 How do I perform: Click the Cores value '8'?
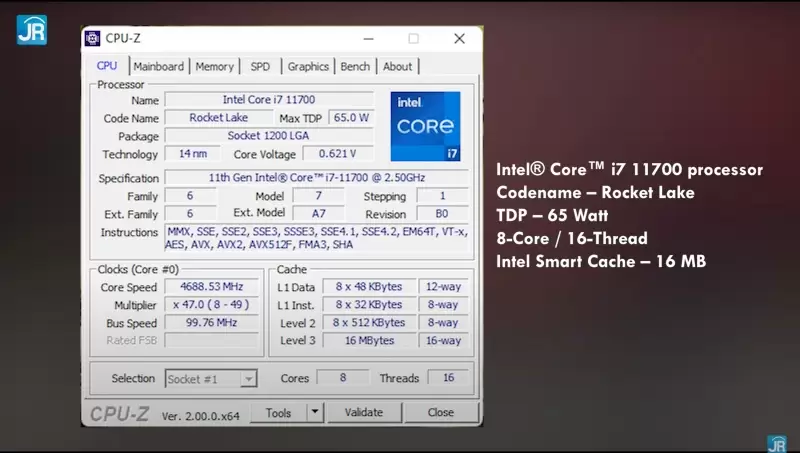click(343, 378)
